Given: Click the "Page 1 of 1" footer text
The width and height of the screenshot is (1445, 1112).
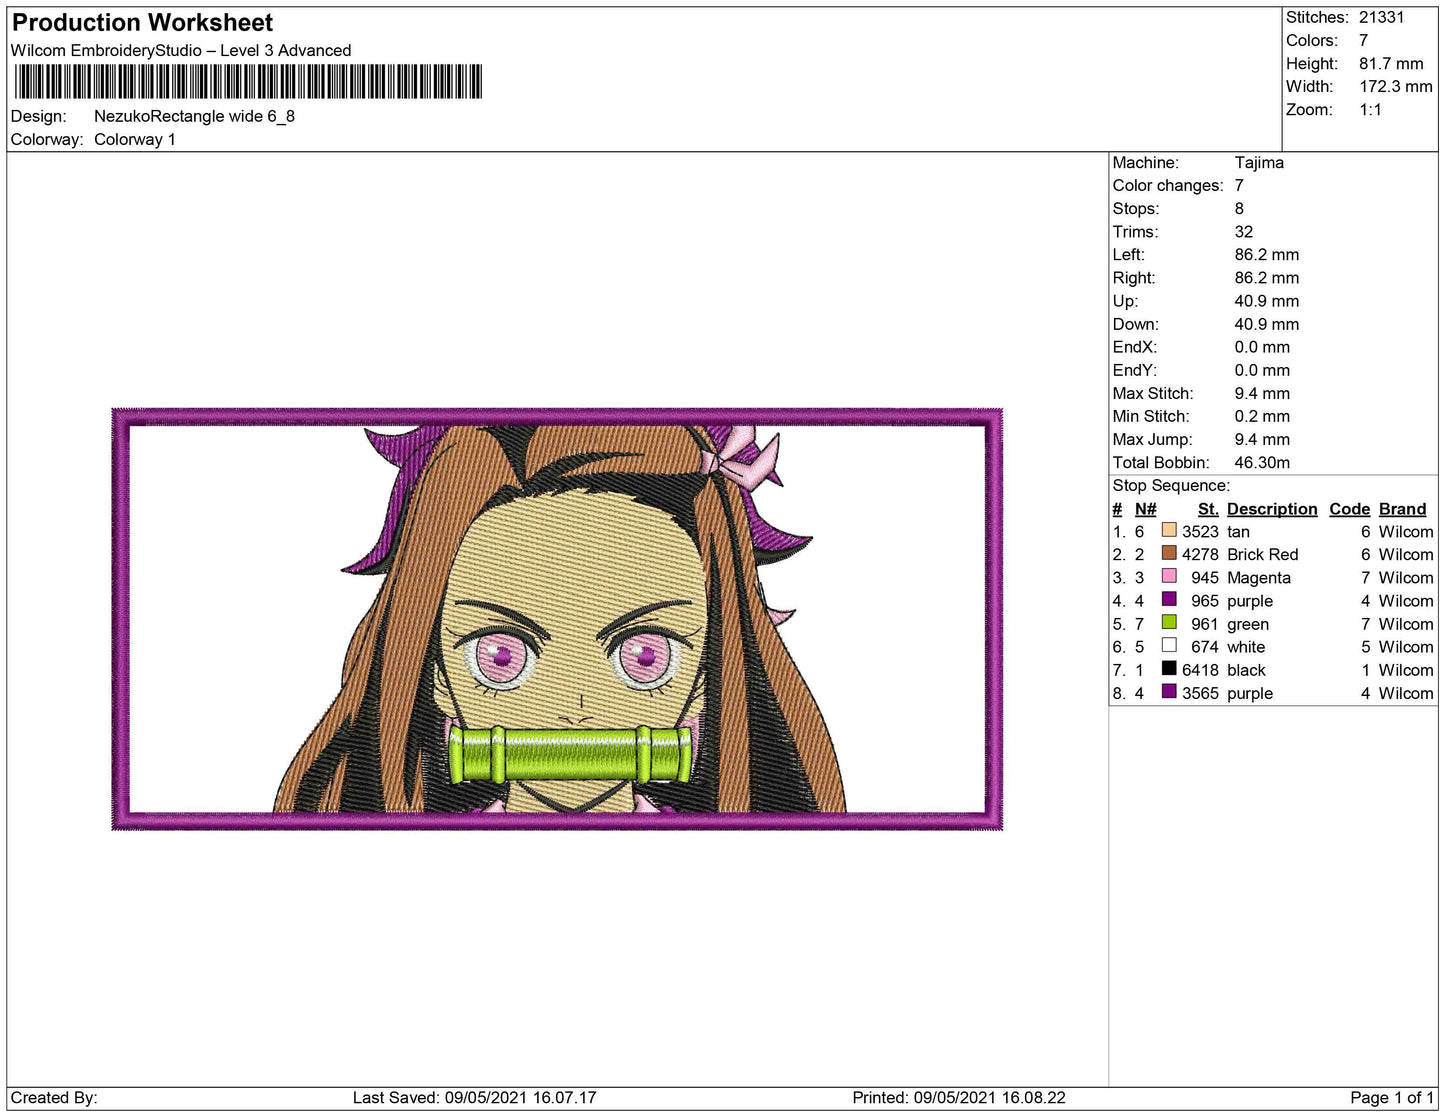Looking at the screenshot, I should (1392, 1098).
